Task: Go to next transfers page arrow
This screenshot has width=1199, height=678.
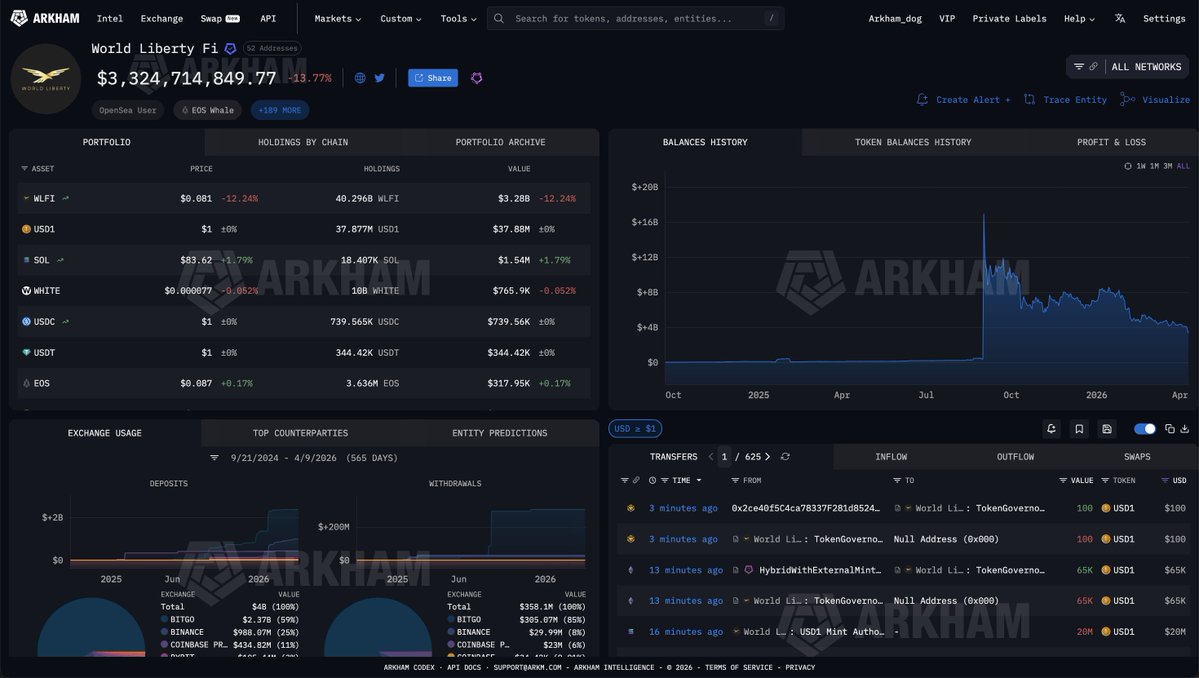Action: click(x=768, y=456)
